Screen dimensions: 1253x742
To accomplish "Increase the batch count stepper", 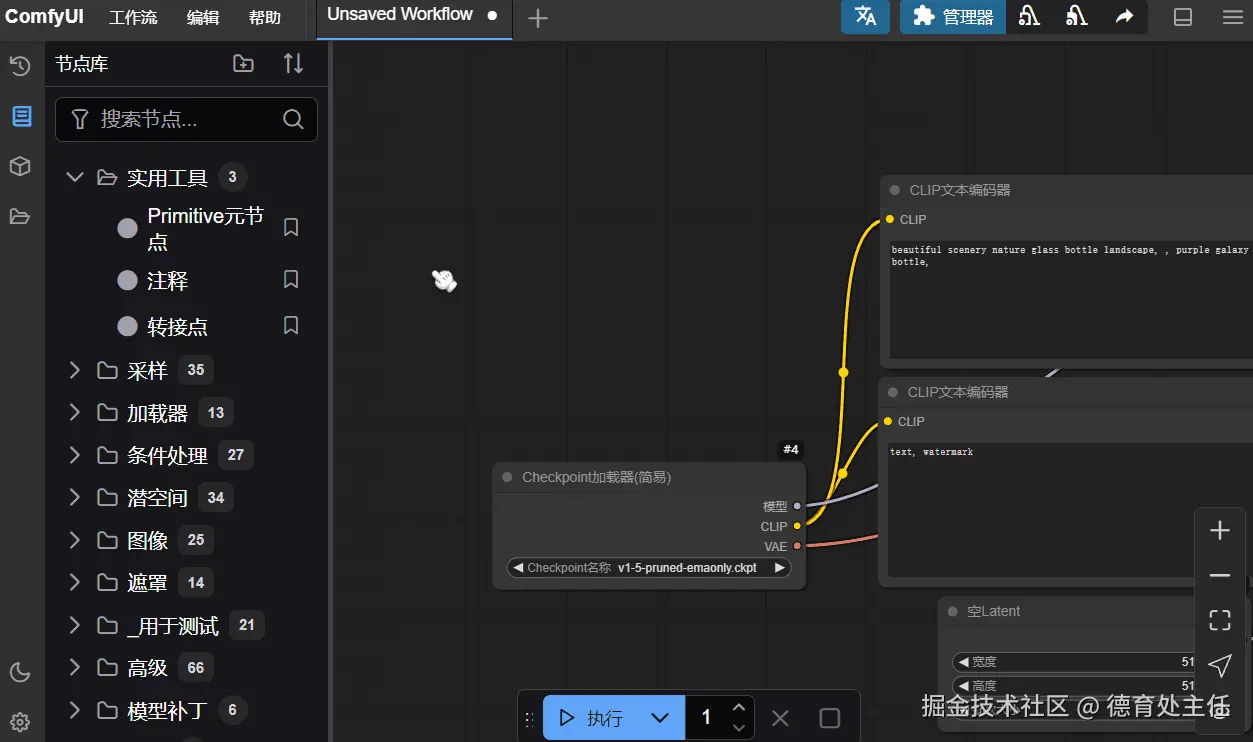I will 739,707.
